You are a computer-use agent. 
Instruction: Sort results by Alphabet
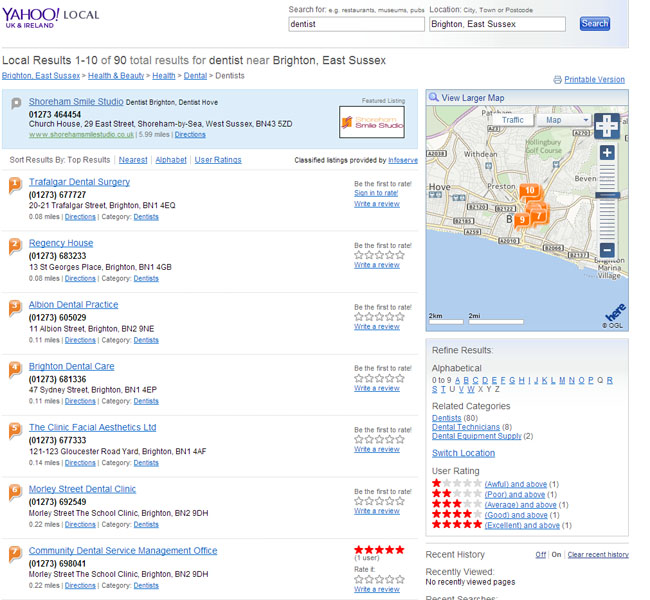pyautogui.click(x=171, y=160)
